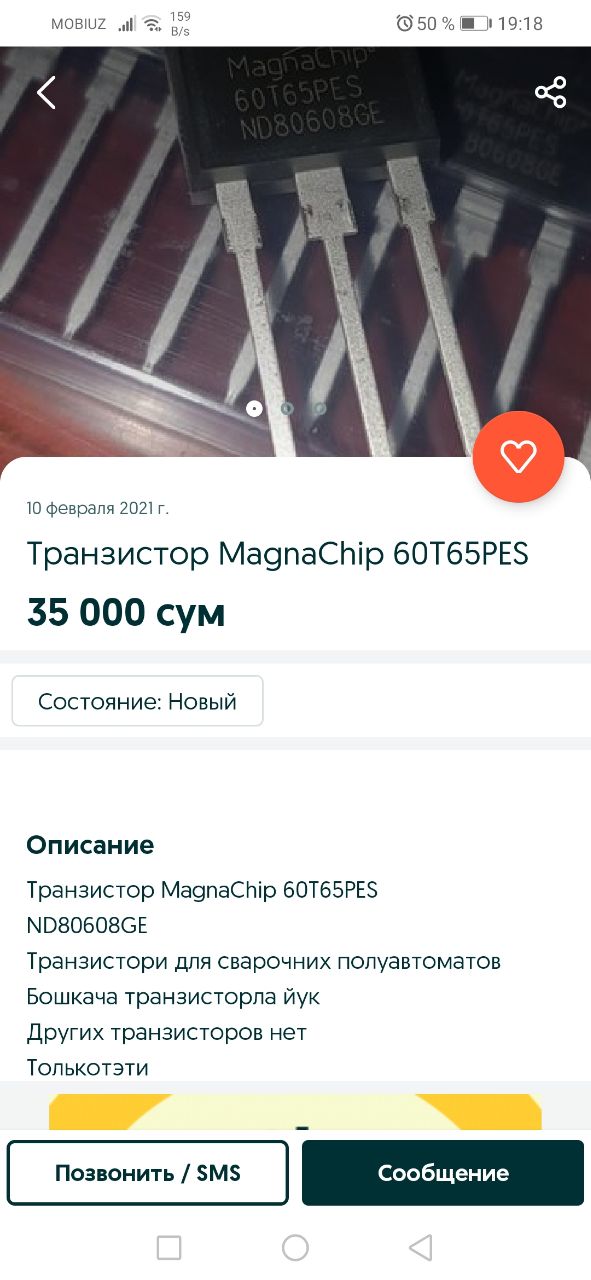
Task: Jump to the third photo indicator dot
Action: point(319,408)
